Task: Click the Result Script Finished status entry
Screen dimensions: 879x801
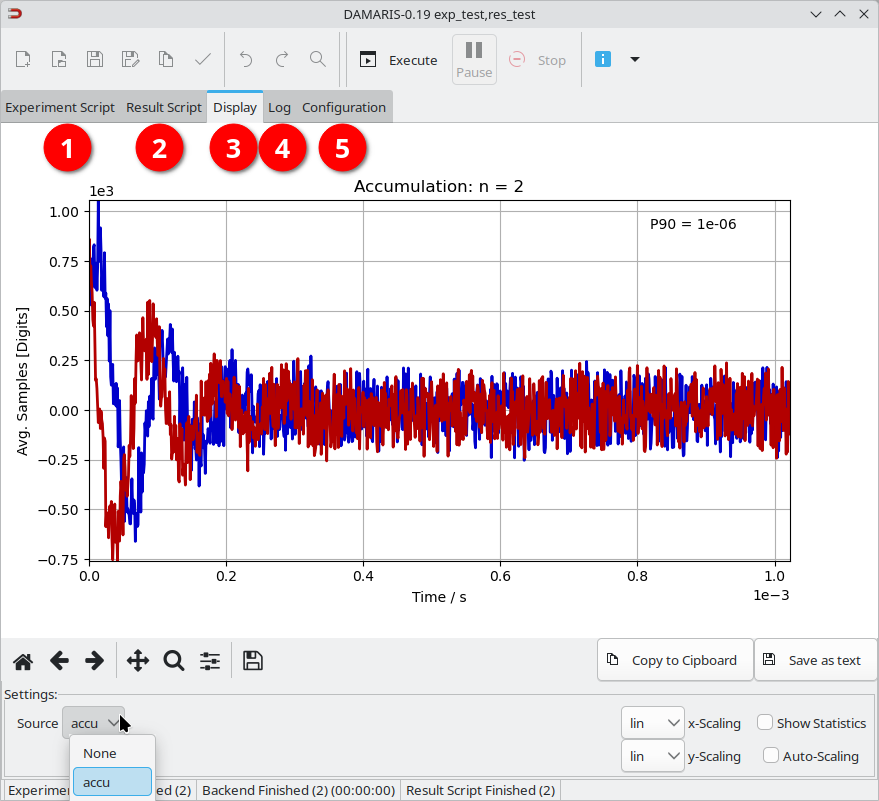Action: 480,790
